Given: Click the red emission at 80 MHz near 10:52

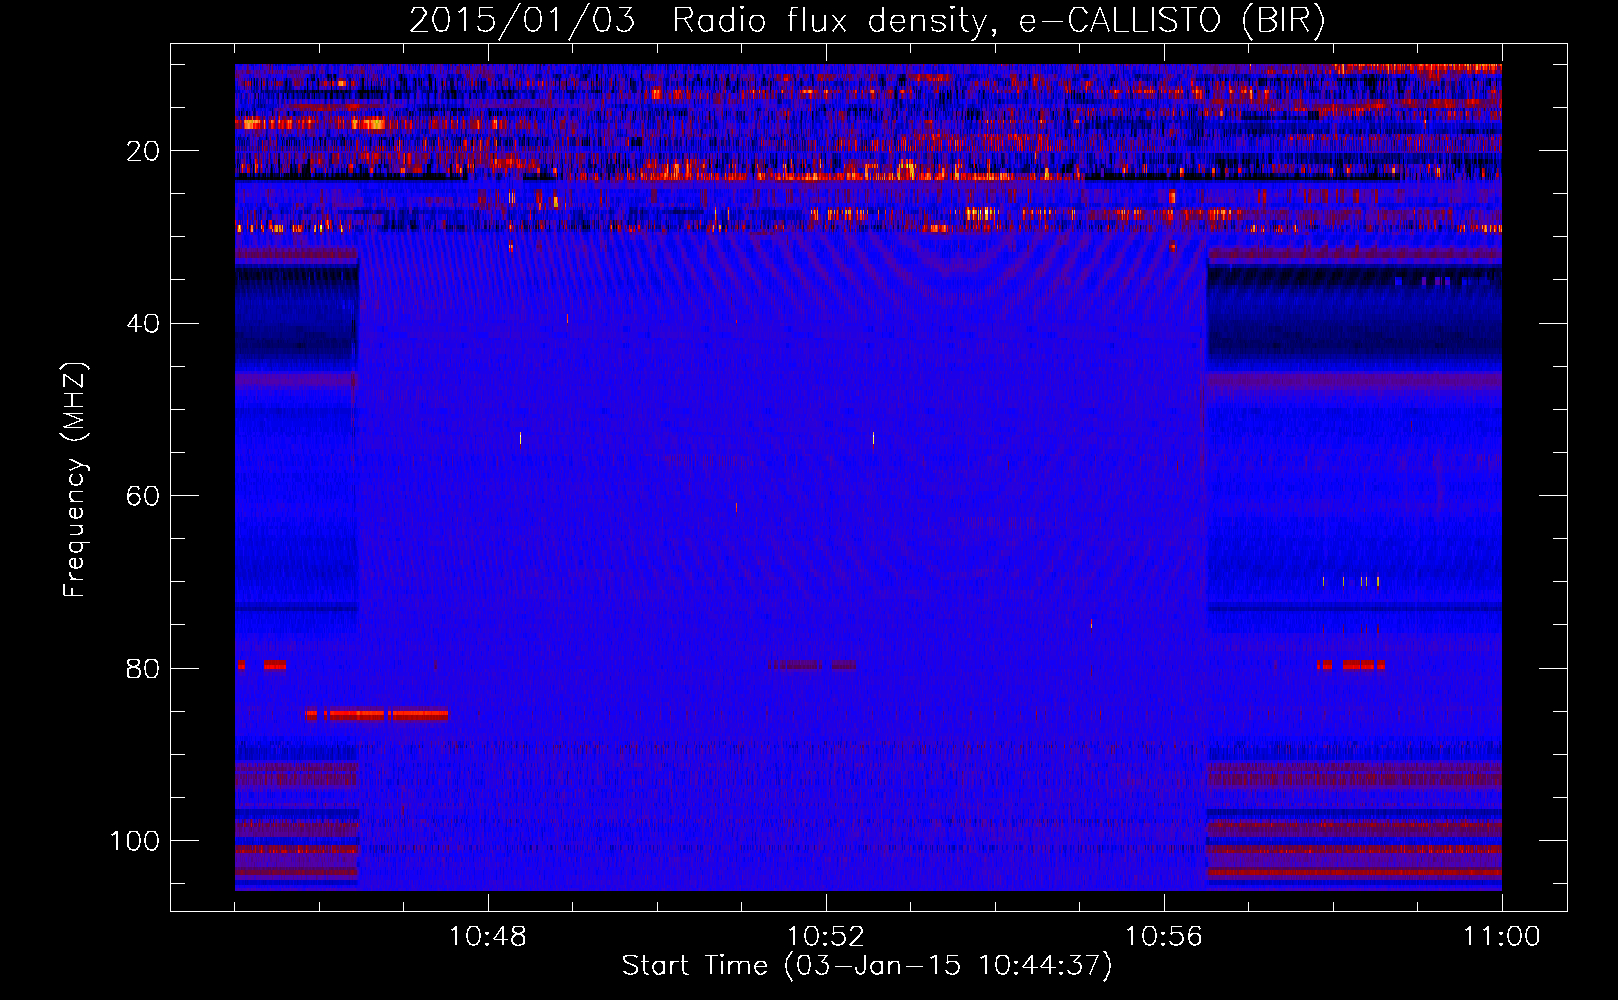Looking at the screenshot, I should click(x=811, y=665).
